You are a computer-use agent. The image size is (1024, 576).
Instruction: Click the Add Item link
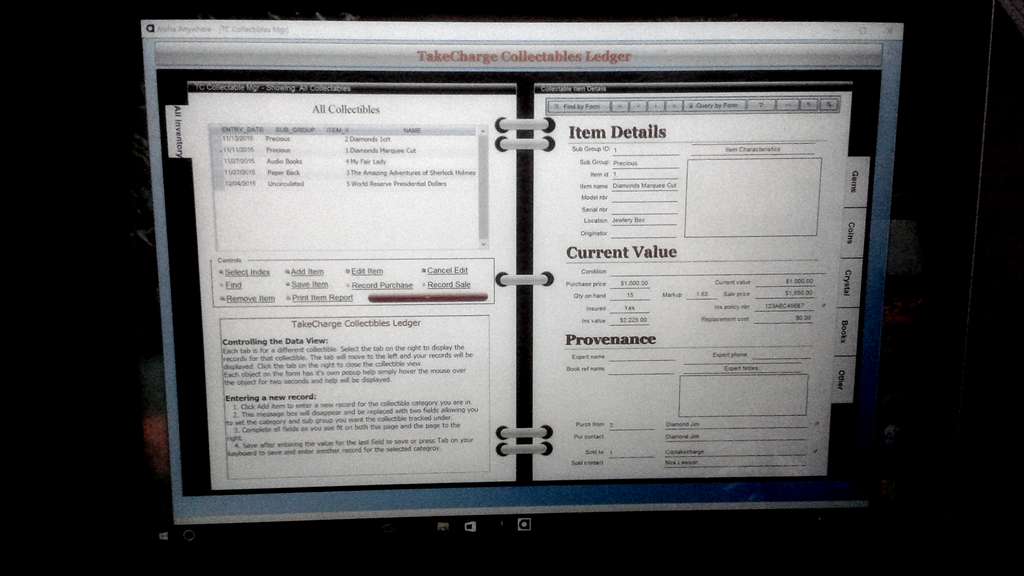(x=307, y=271)
